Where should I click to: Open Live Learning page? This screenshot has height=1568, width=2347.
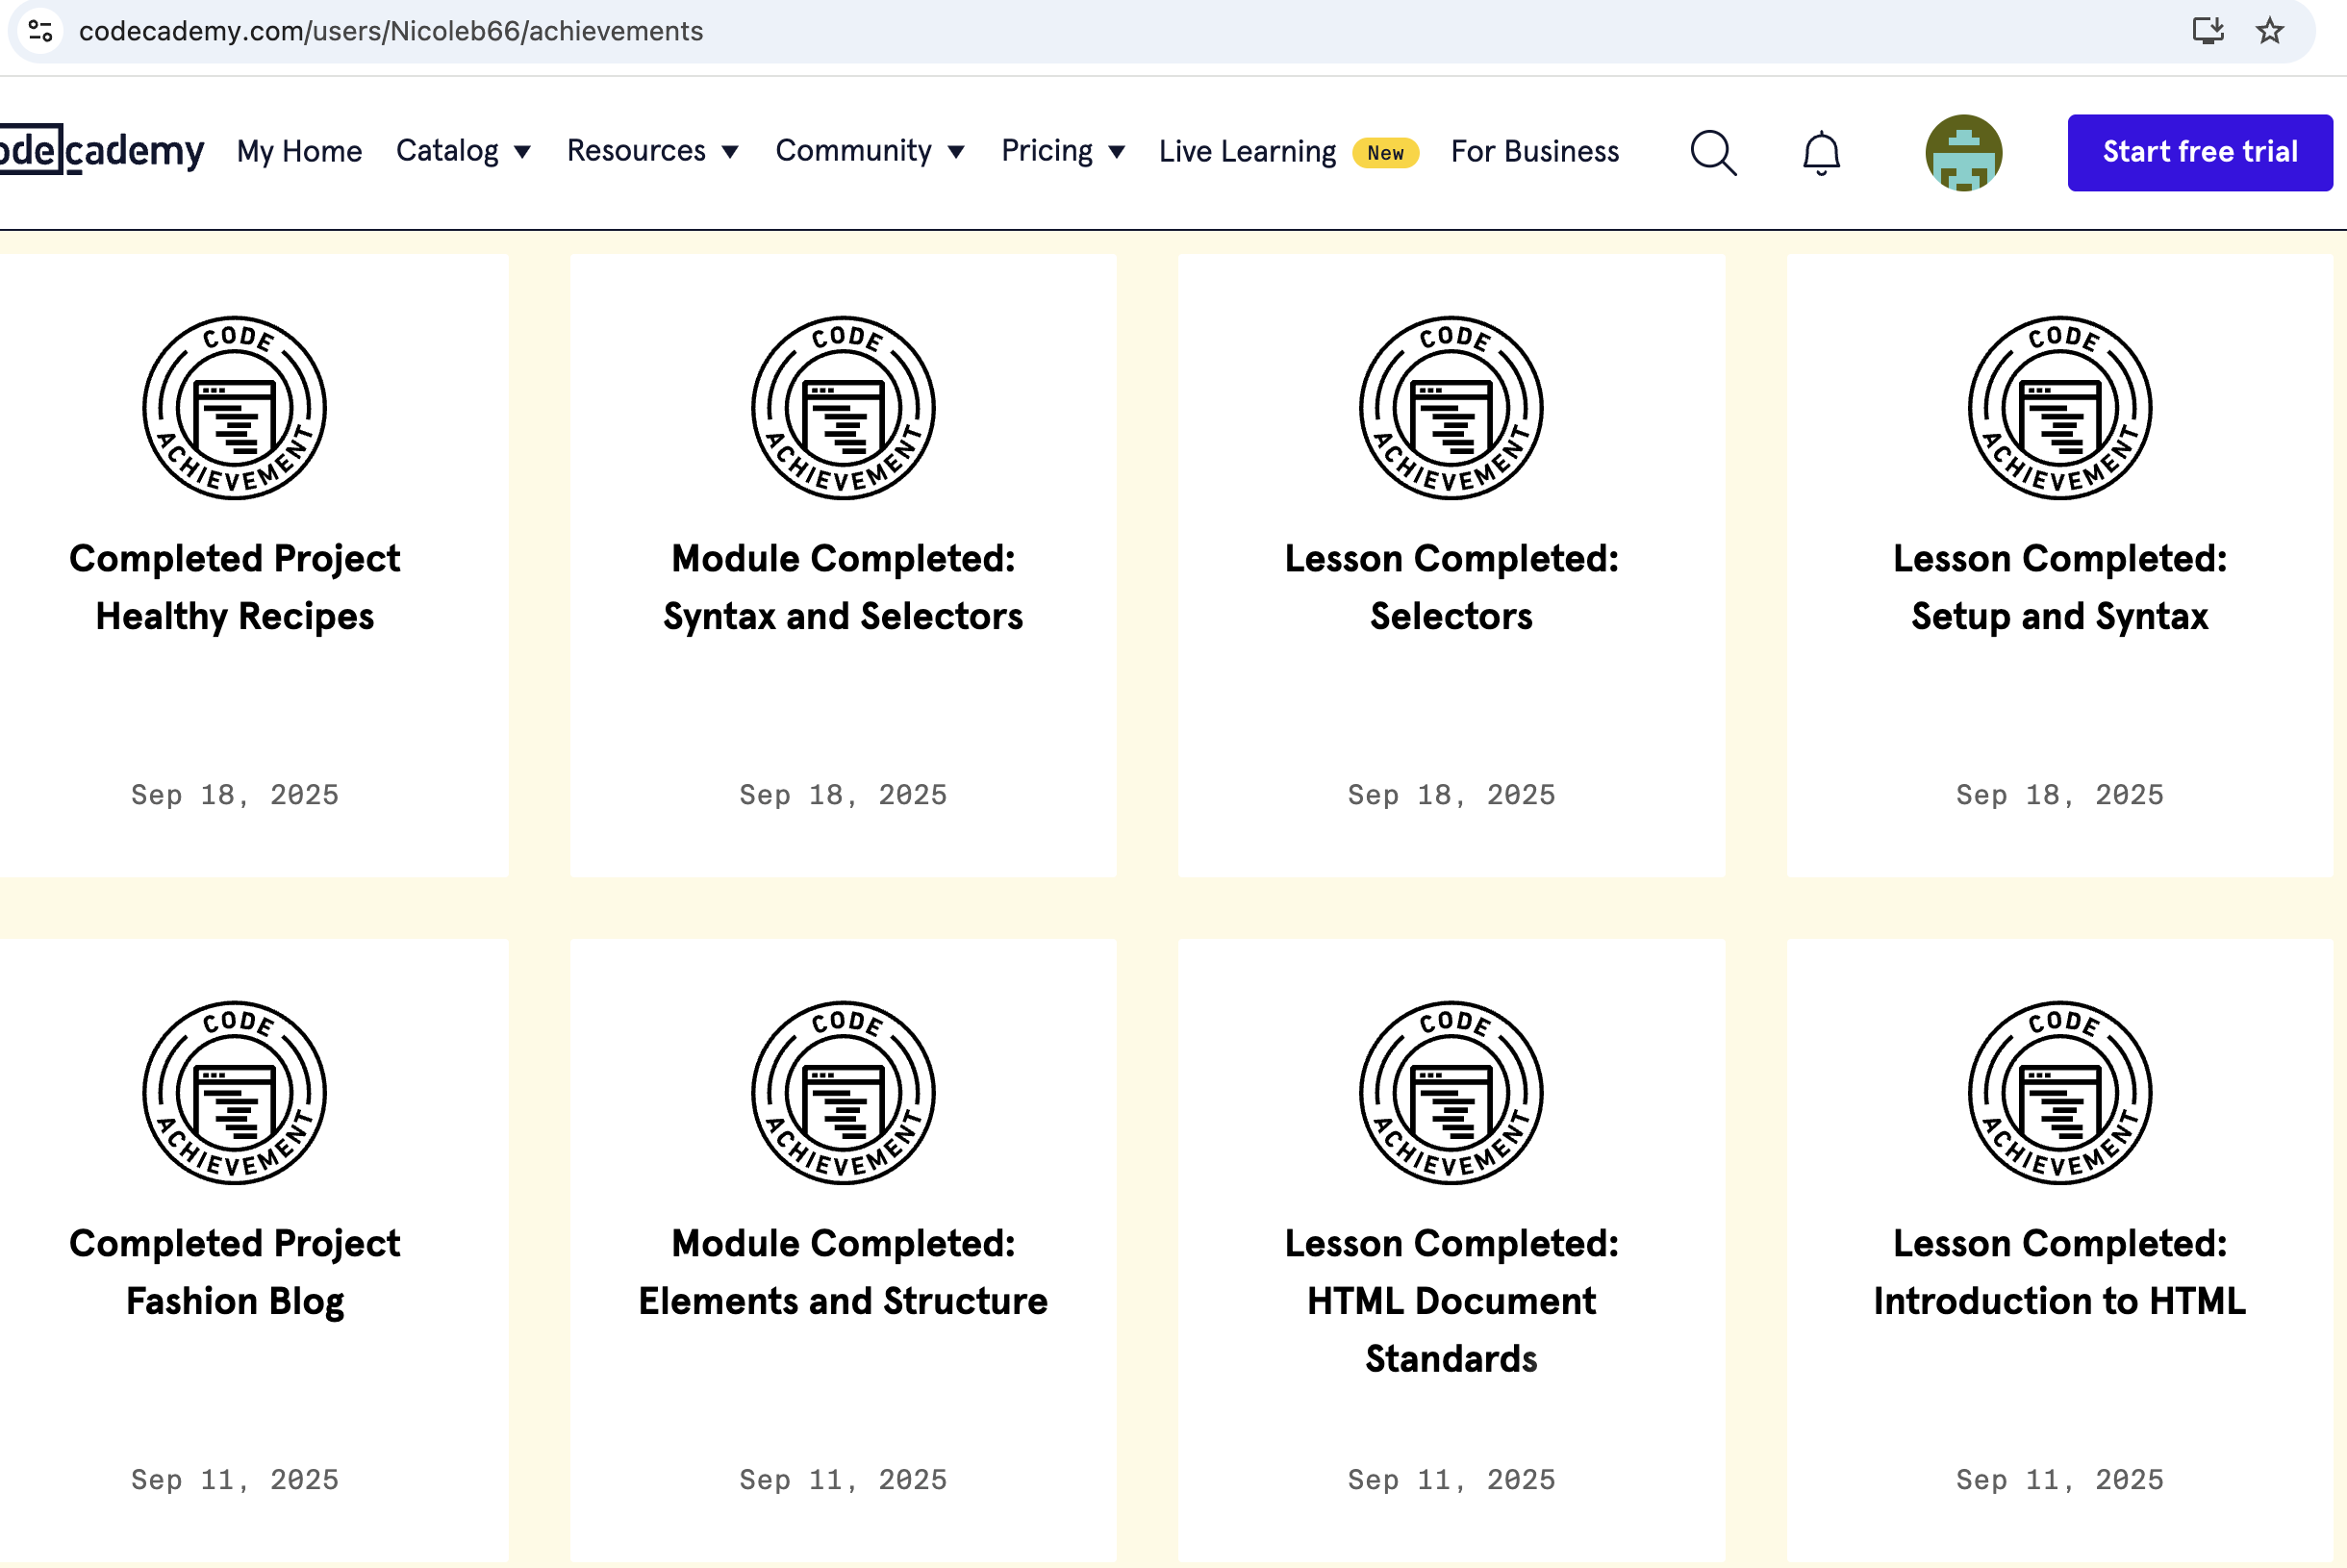pyautogui.click(x=1246, y=151)
